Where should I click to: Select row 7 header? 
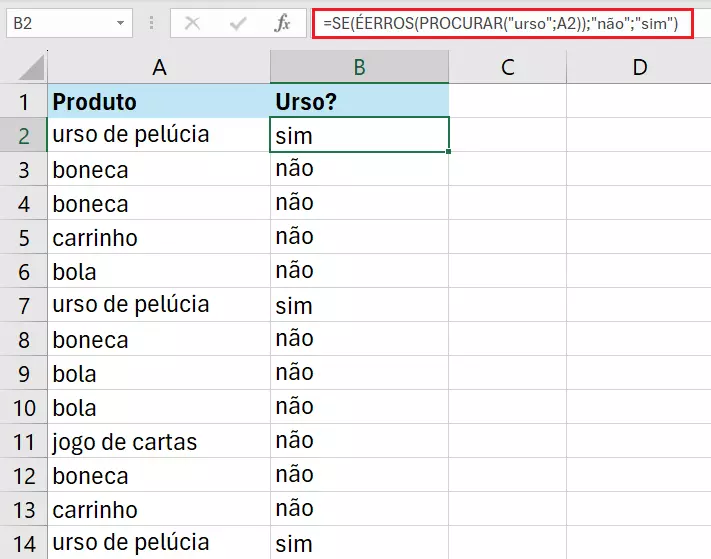[x=23, y=304]
